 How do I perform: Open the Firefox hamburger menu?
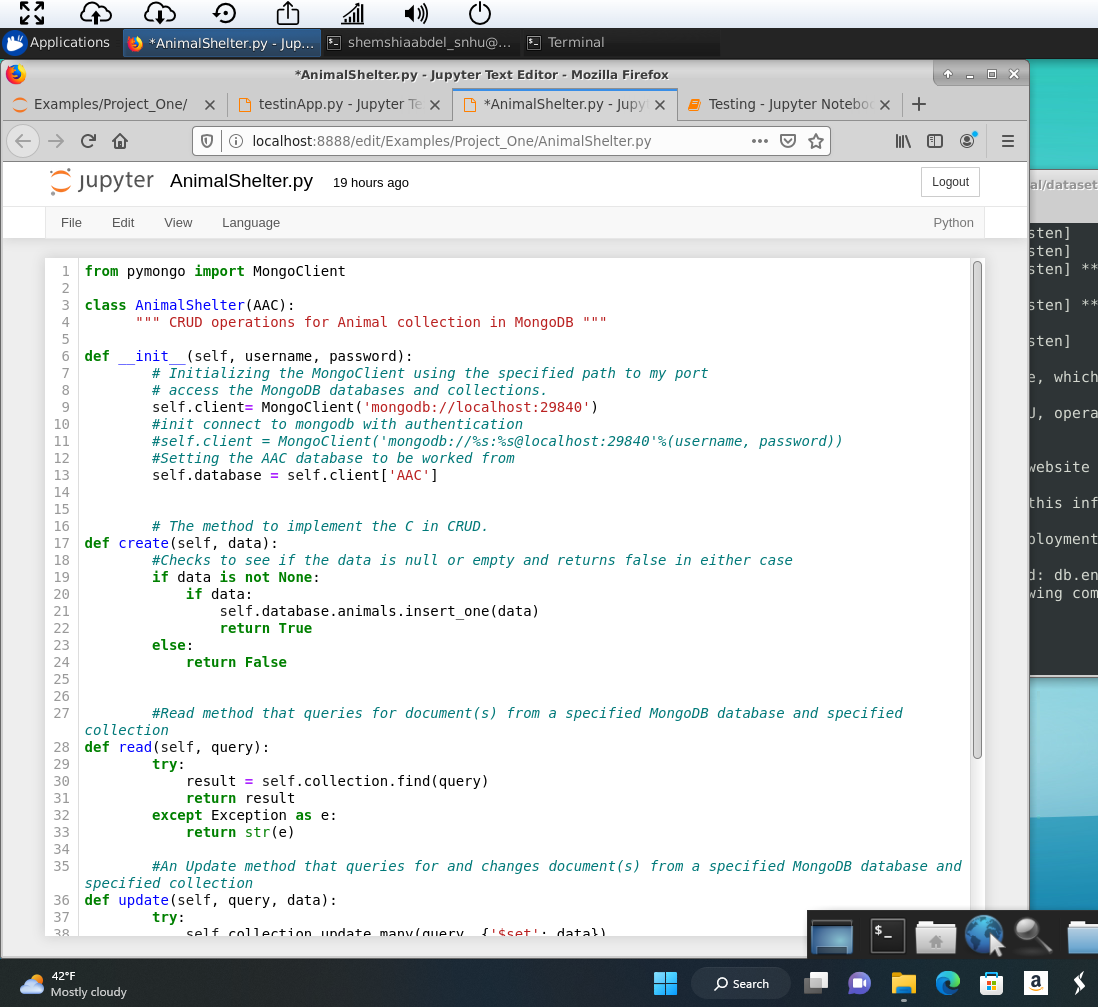click(1008, 141)
